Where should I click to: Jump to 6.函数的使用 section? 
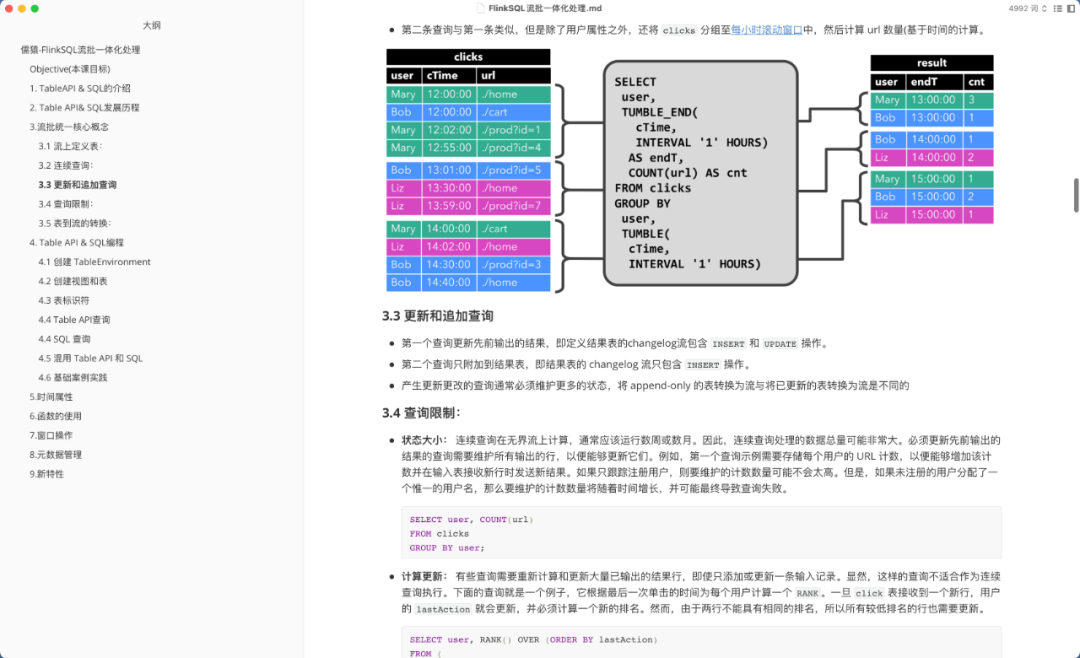[x=55, y=416]
